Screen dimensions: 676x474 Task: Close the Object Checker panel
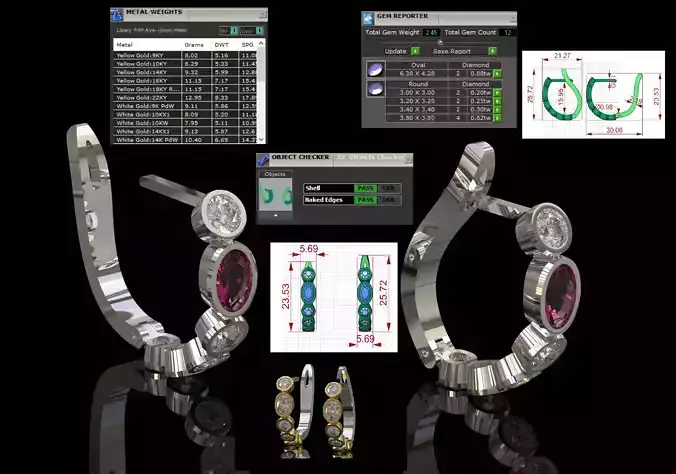coord(408,160)
